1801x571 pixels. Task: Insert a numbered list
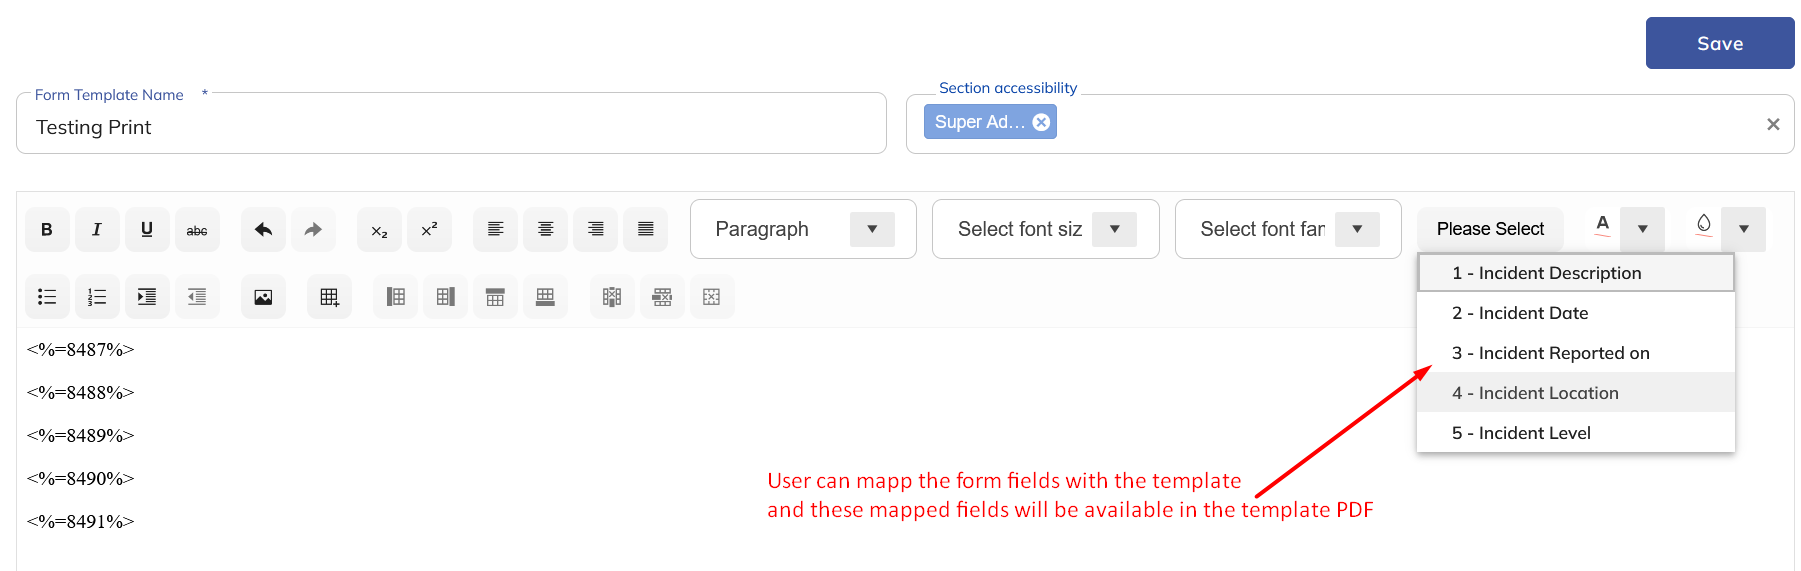tap(97, 297)
